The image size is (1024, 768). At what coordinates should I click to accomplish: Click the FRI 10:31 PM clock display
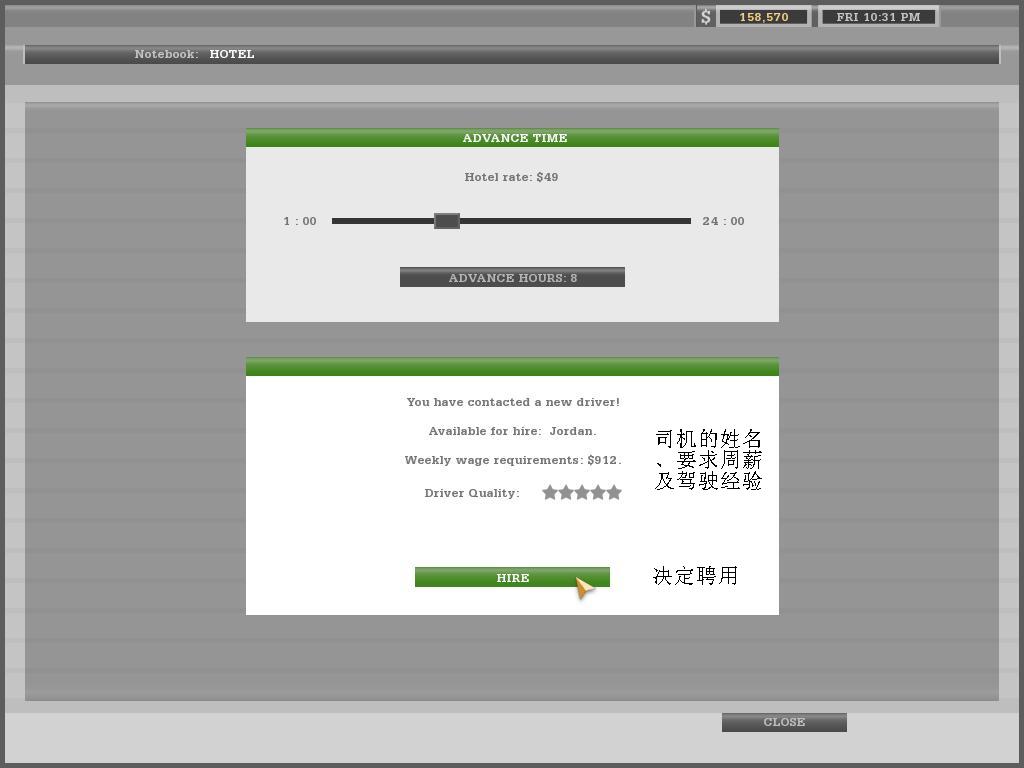(x=878, y=17)
